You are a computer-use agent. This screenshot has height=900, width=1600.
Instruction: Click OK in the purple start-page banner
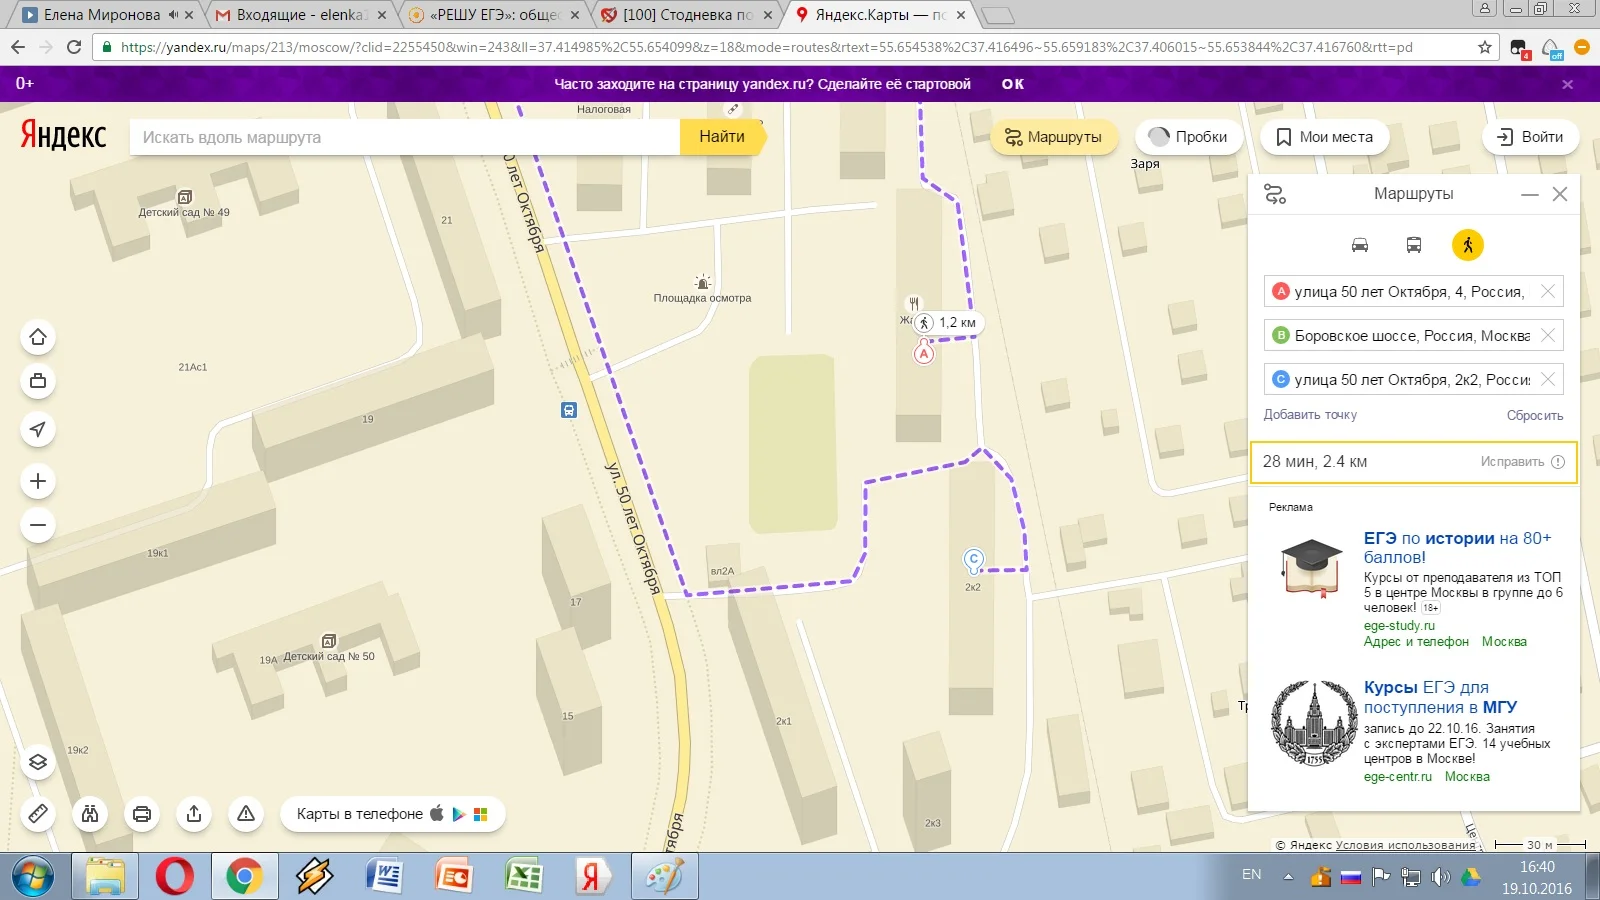[1013, 84]
